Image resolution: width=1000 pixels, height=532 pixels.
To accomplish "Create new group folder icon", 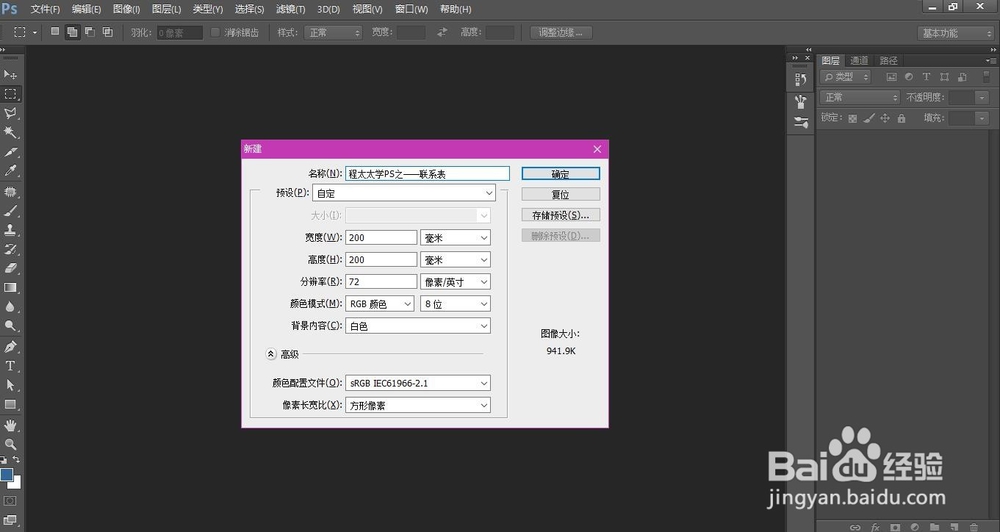I will pyautogui.click(x=934, y=527).
